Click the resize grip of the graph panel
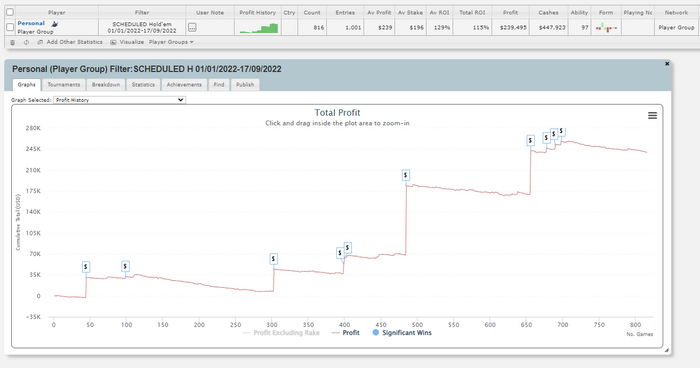700x368 pixels. tap(667, 351)
